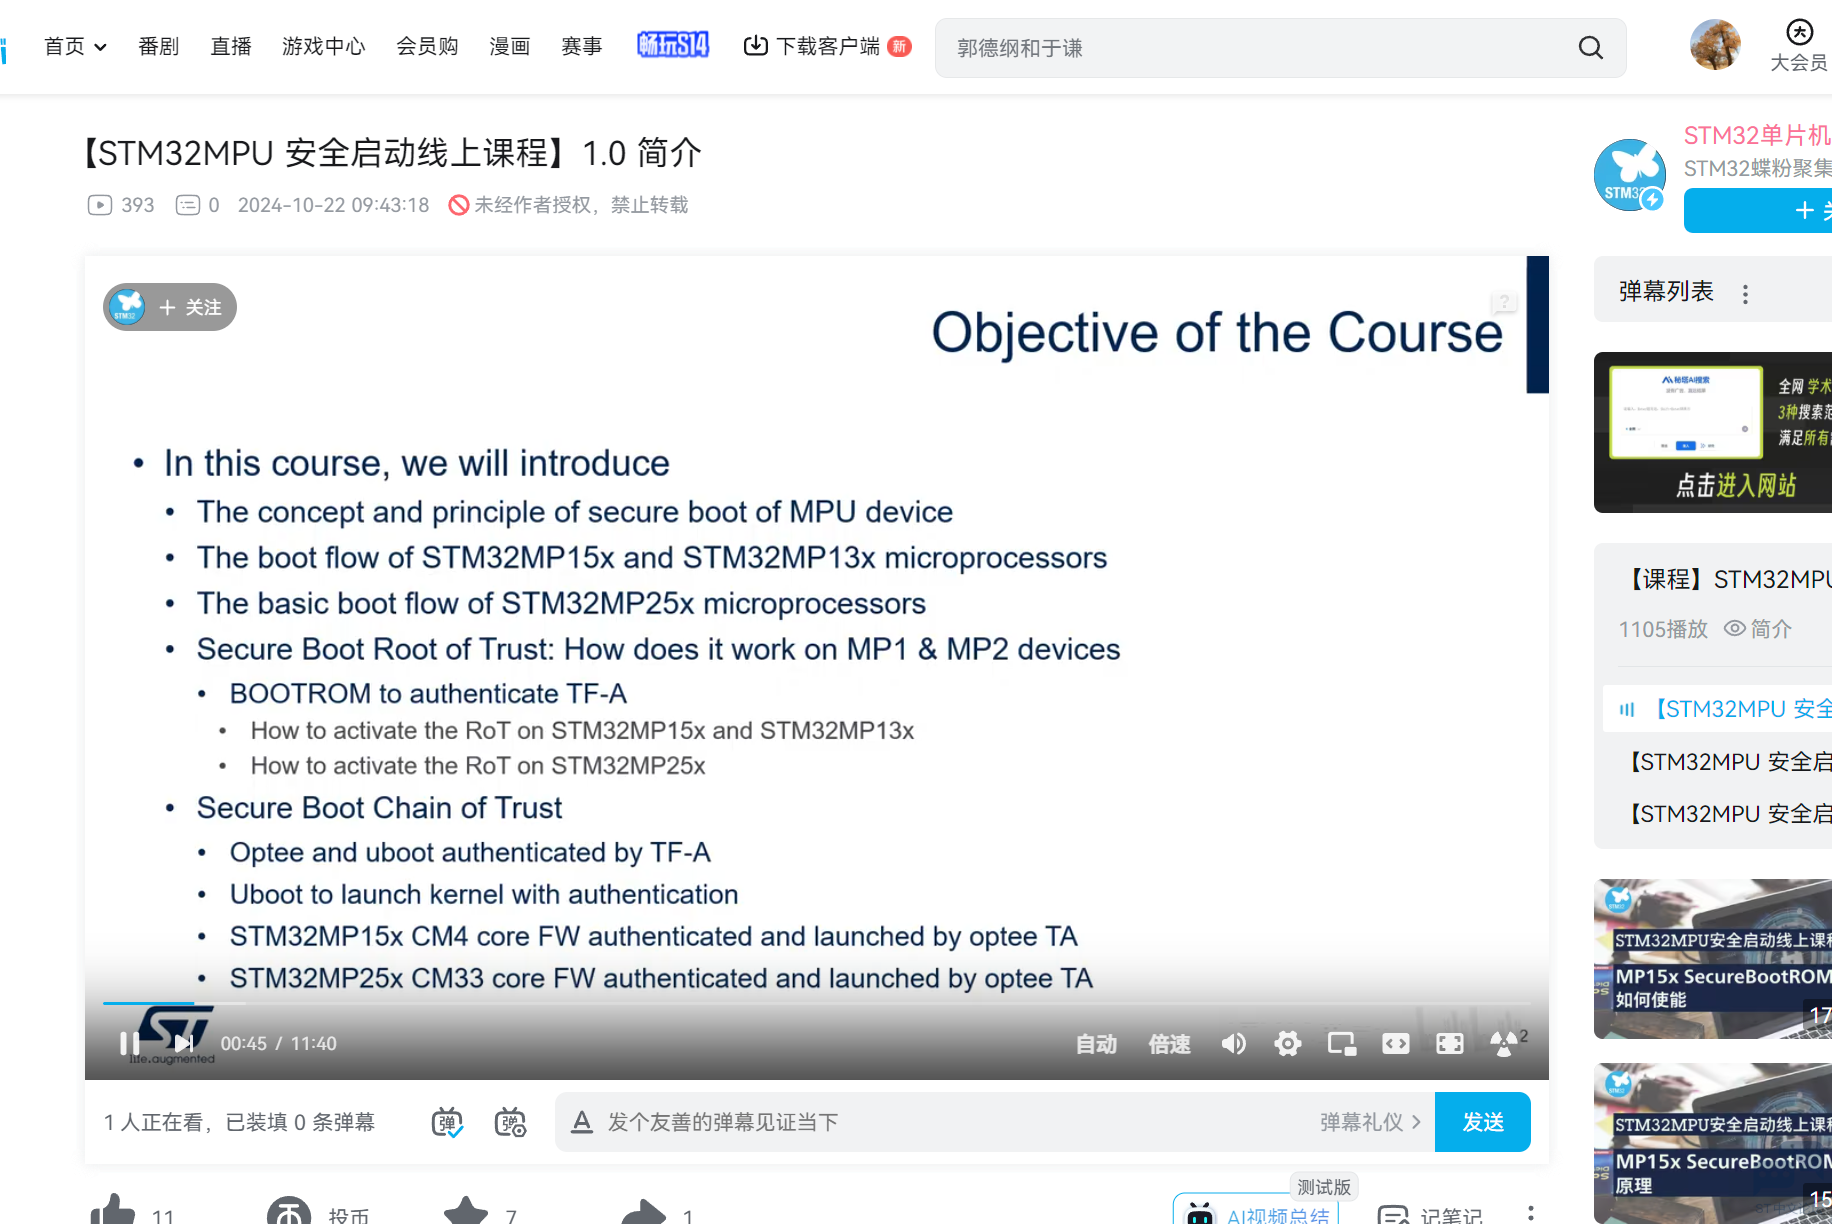The height and width of the screenshot is (1224, 1832).
Task: Skip to the next video
Action: [183, 1043]
